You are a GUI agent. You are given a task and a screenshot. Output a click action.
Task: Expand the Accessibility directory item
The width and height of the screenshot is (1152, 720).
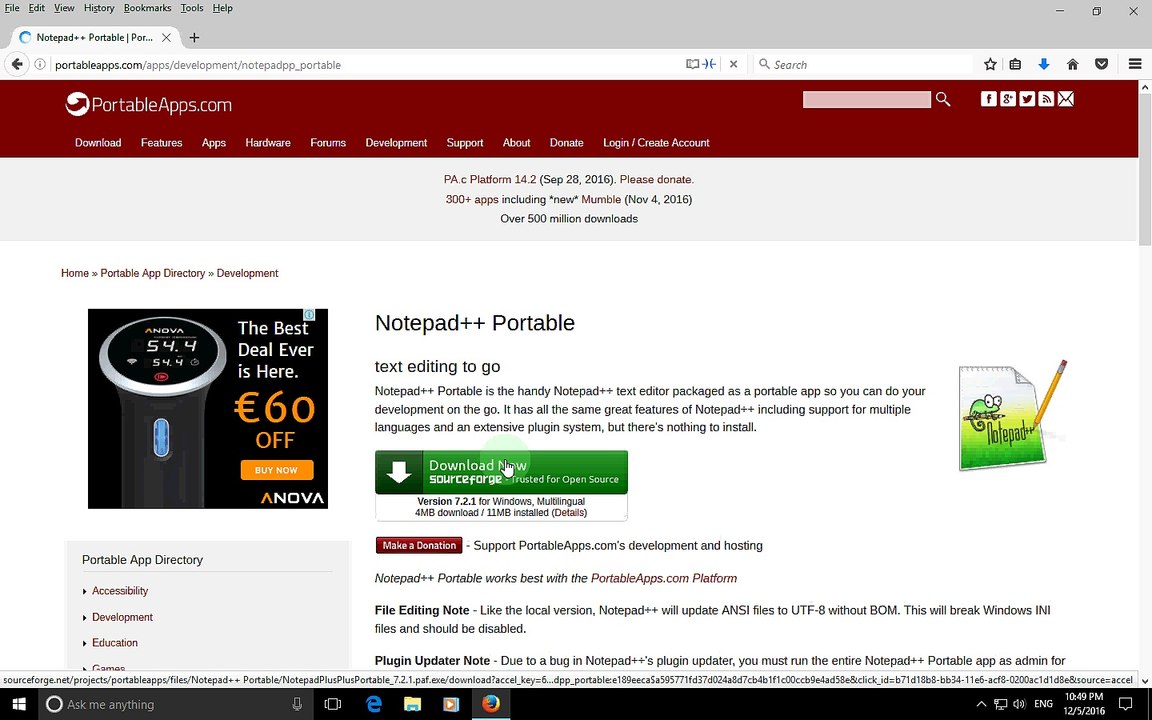(x=120, y=591)
